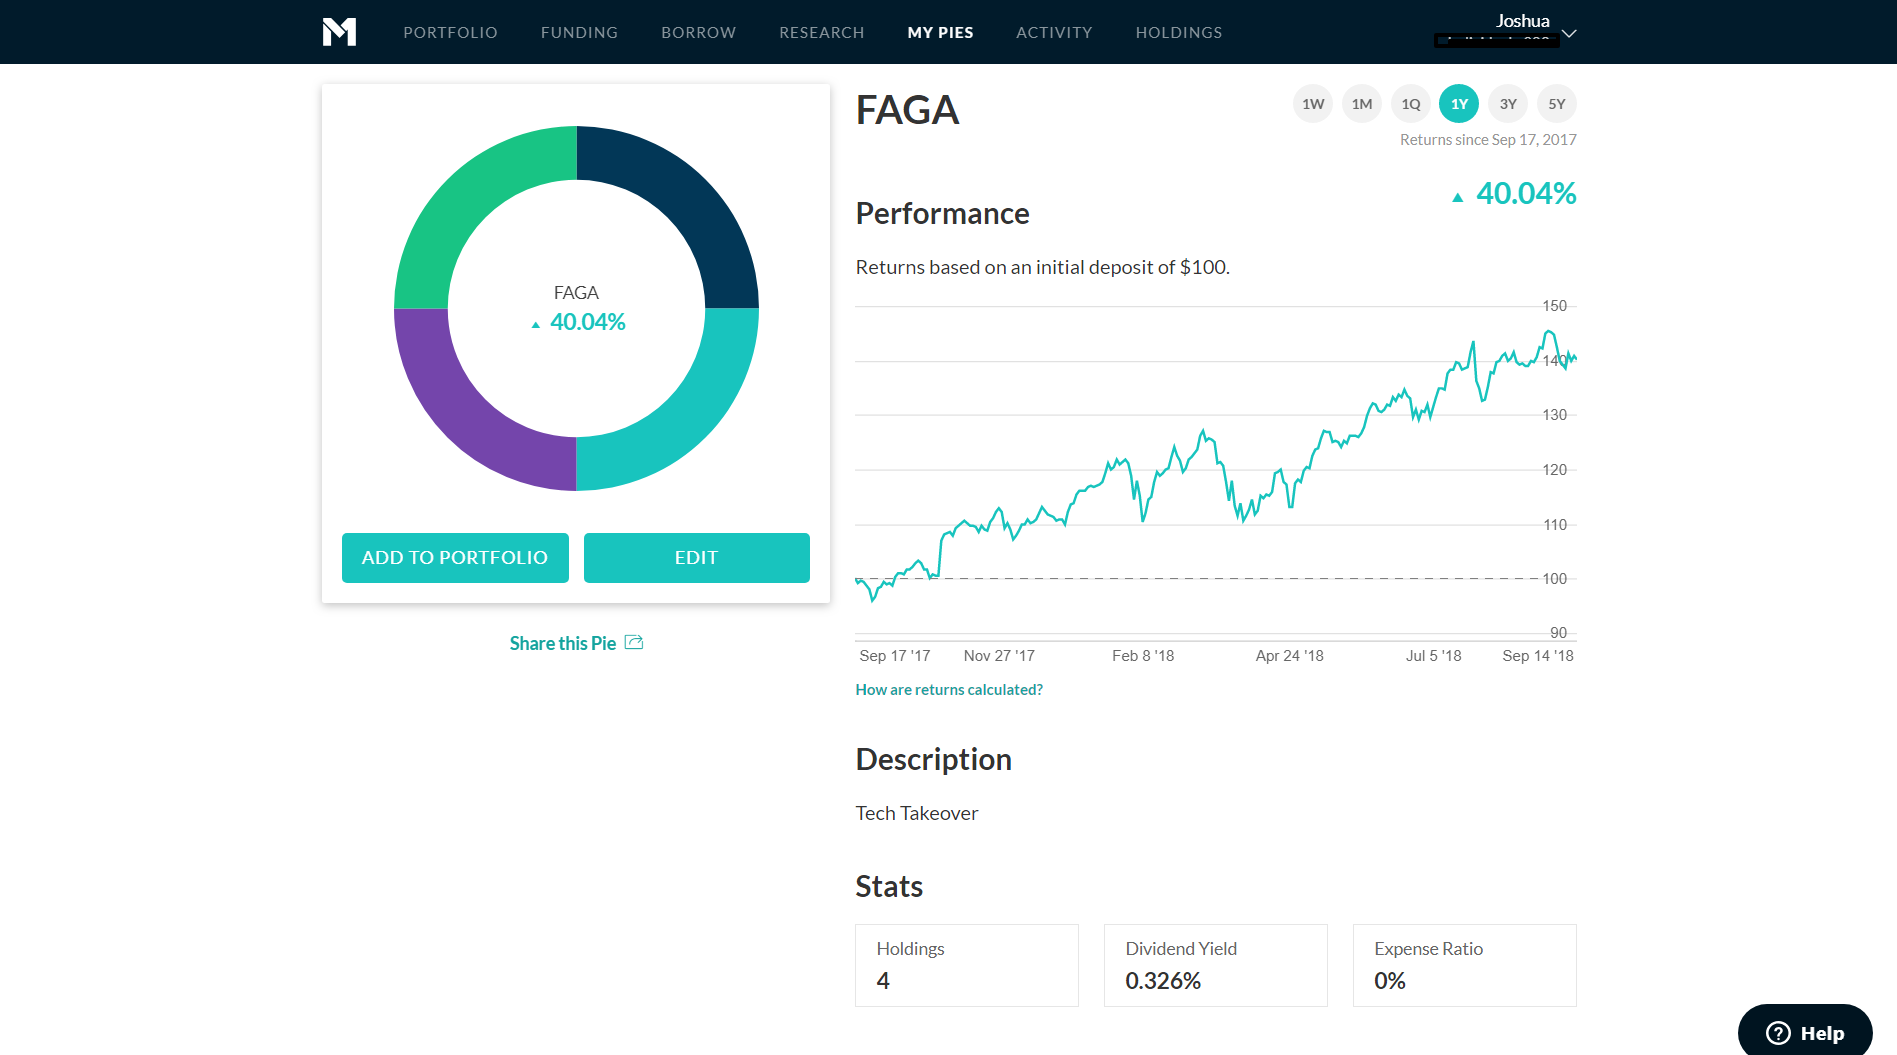
Task: Click the Returns since Sep 17, 2017 text
Action: tap(1488, 140)
